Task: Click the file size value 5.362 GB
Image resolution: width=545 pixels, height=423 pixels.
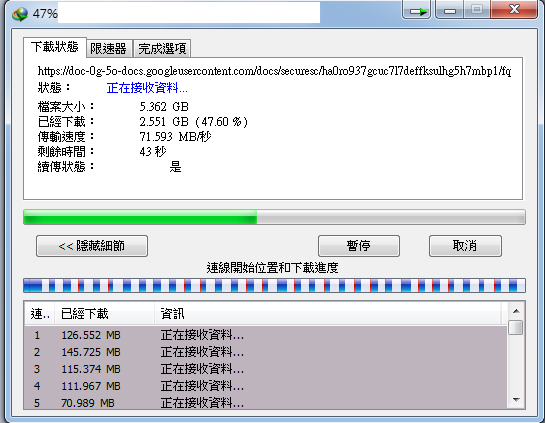Action: pos(164,106)
